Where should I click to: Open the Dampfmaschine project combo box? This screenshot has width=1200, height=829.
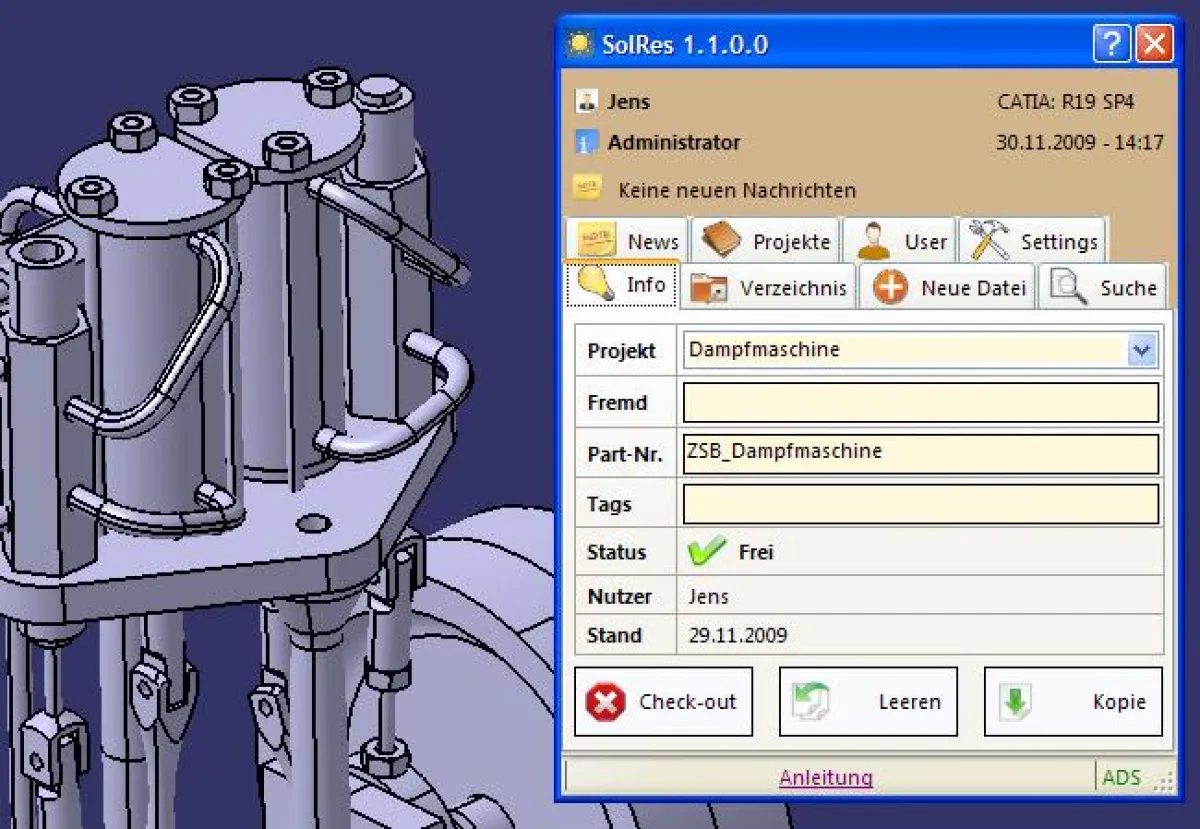pyautogui.click(x=905, y=350)
